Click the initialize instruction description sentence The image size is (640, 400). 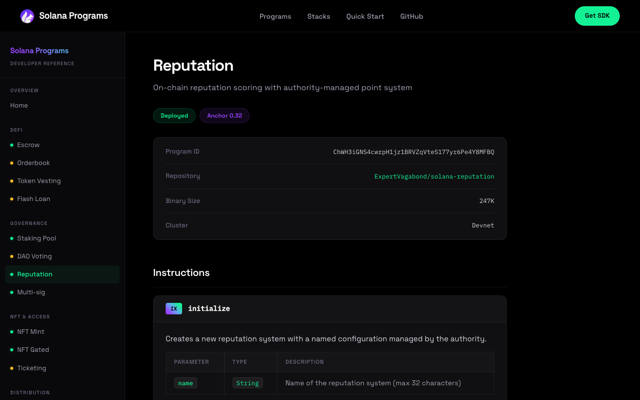click(x=326, y=339)
